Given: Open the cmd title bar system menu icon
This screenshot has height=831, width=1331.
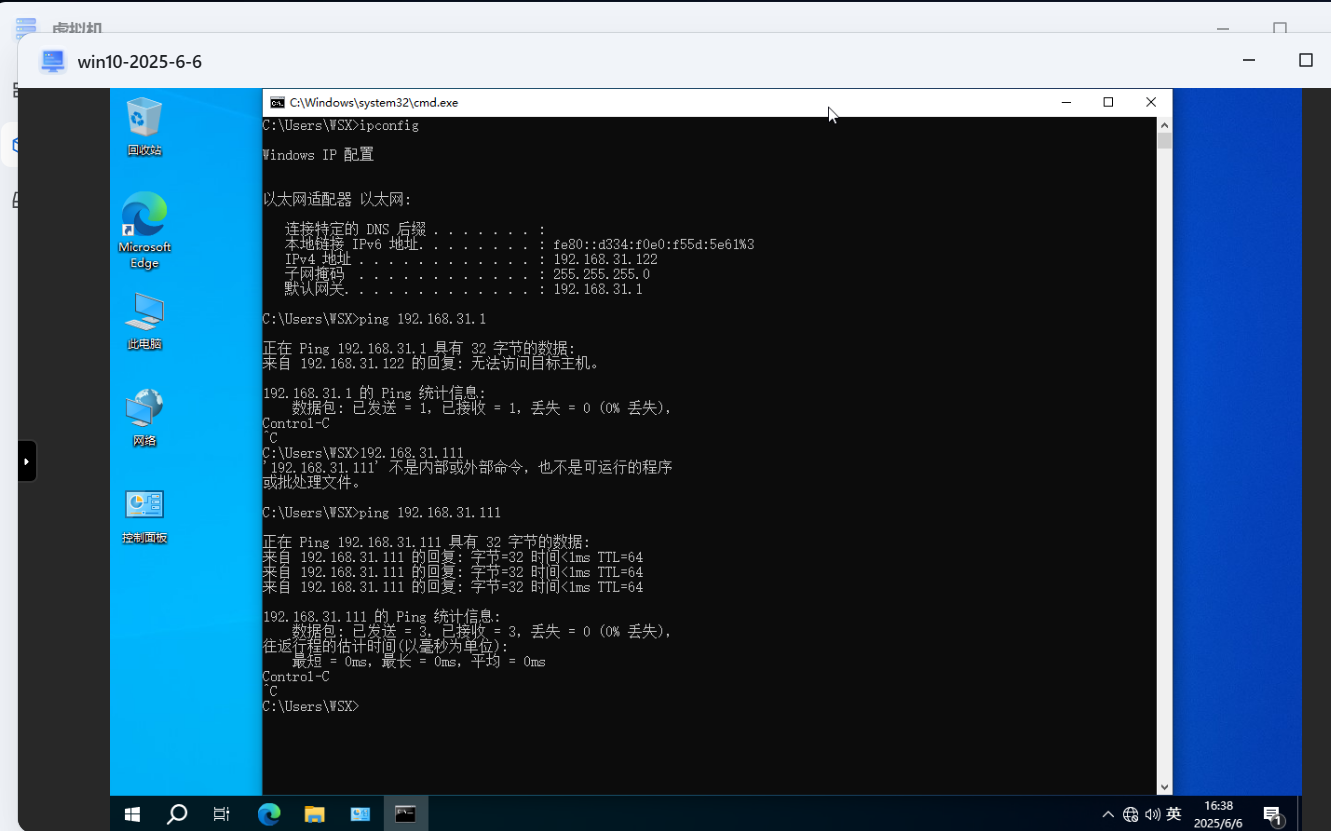Looking at the screenshot, I should pyautogui.click(x=277, y=103).
